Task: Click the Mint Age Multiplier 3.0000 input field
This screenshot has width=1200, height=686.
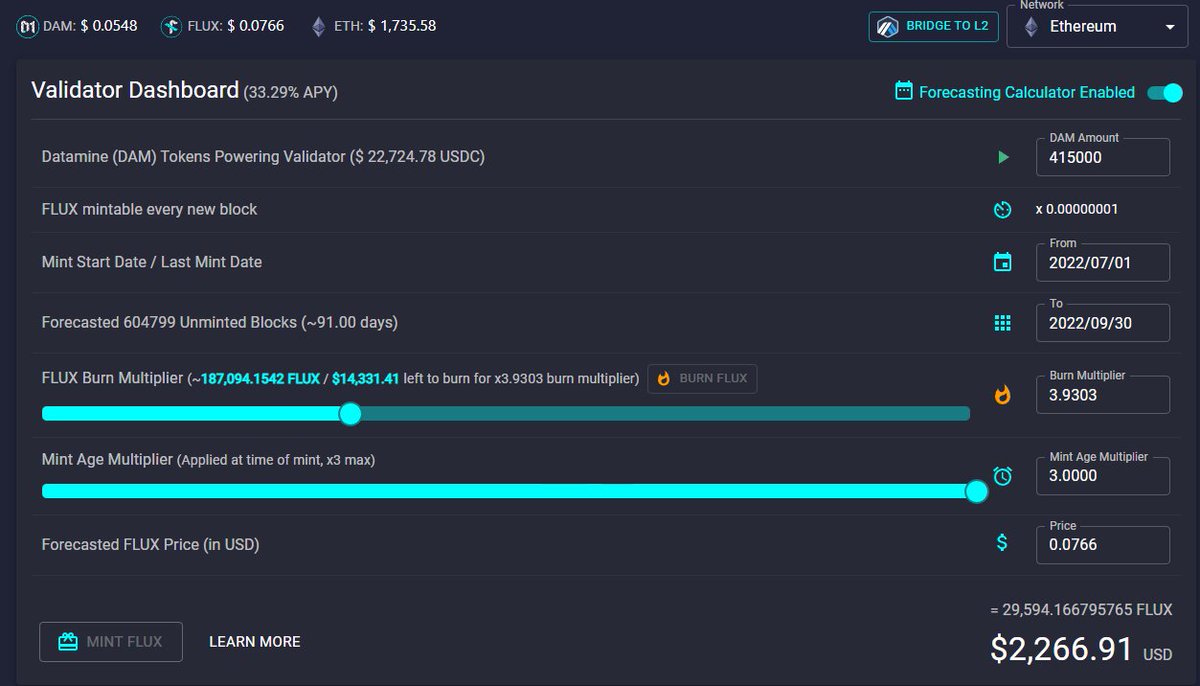Action: 1103,475
